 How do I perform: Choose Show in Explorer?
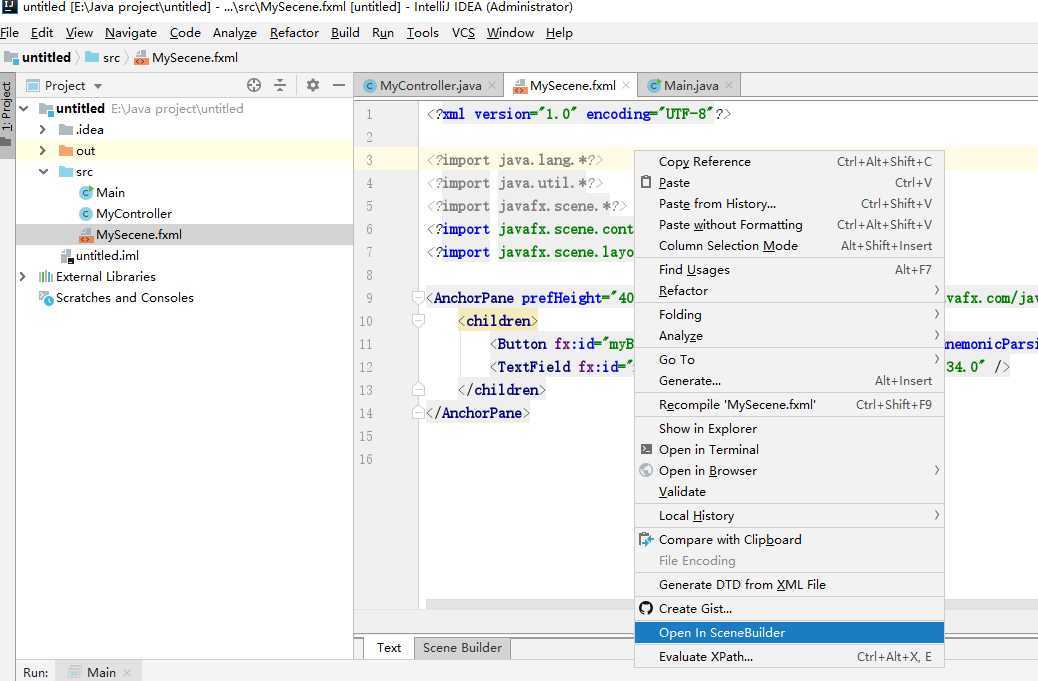pyautogui.click(x=789, y=428)
